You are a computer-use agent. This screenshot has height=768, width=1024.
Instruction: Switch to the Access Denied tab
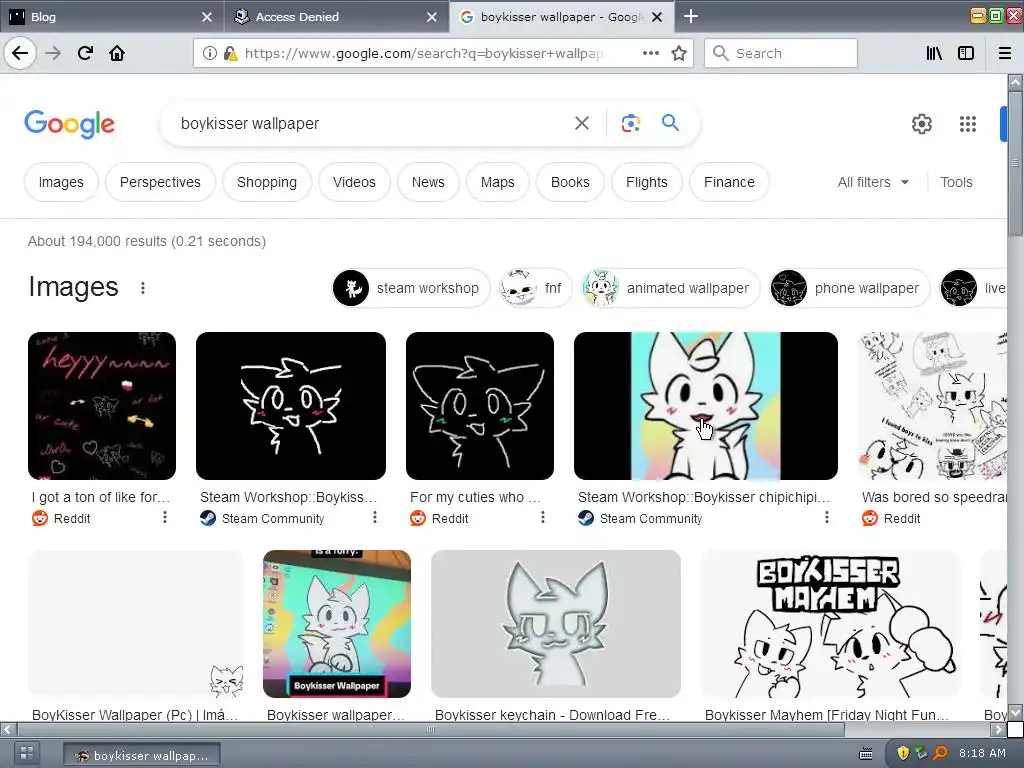[336, 17]
